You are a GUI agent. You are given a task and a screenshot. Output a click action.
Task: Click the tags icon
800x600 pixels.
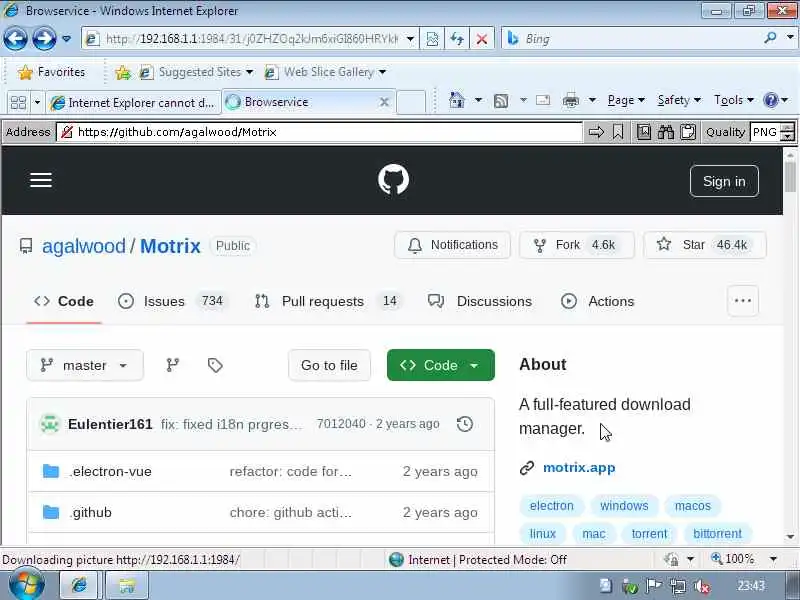click(x=215, y=365)
